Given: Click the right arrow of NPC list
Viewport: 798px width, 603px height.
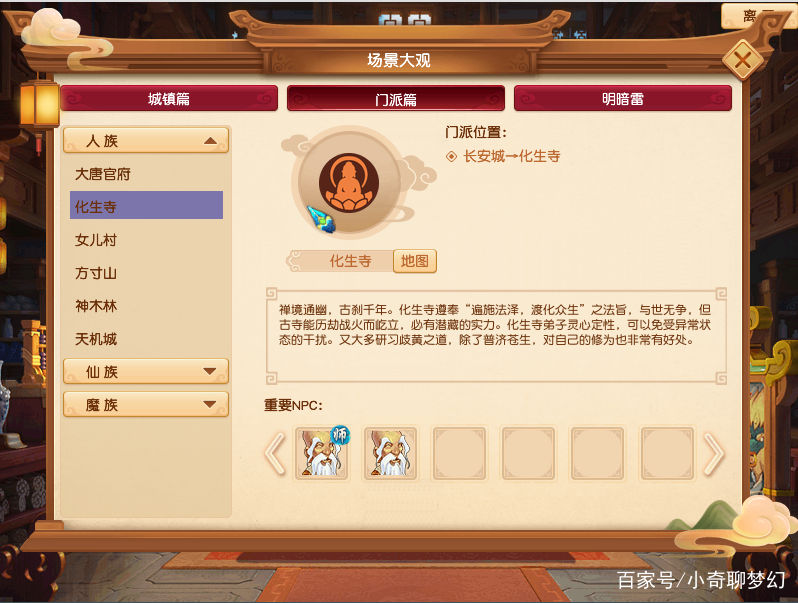Looking at the screenshot, I should pyautogui.click(x=714, y=453).
